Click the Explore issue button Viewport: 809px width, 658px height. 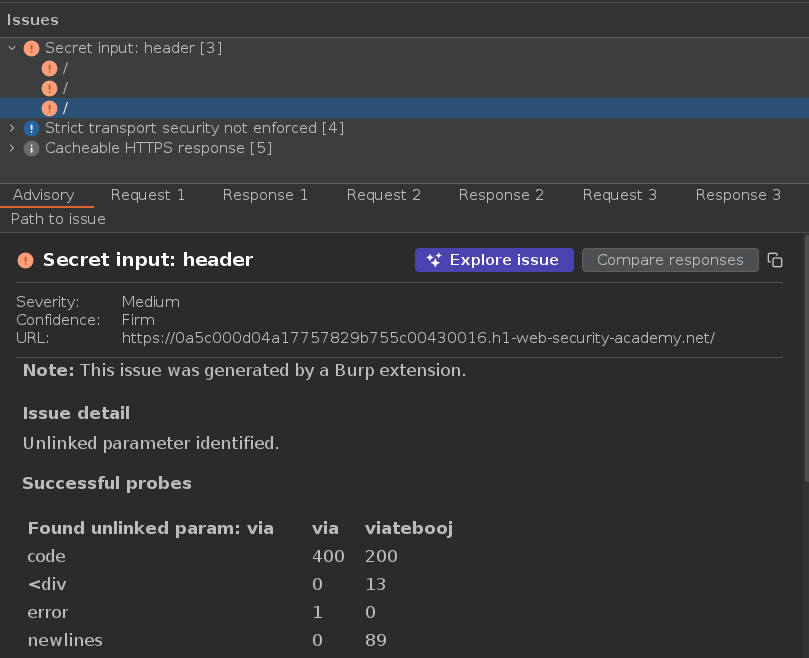coord(494,260)
